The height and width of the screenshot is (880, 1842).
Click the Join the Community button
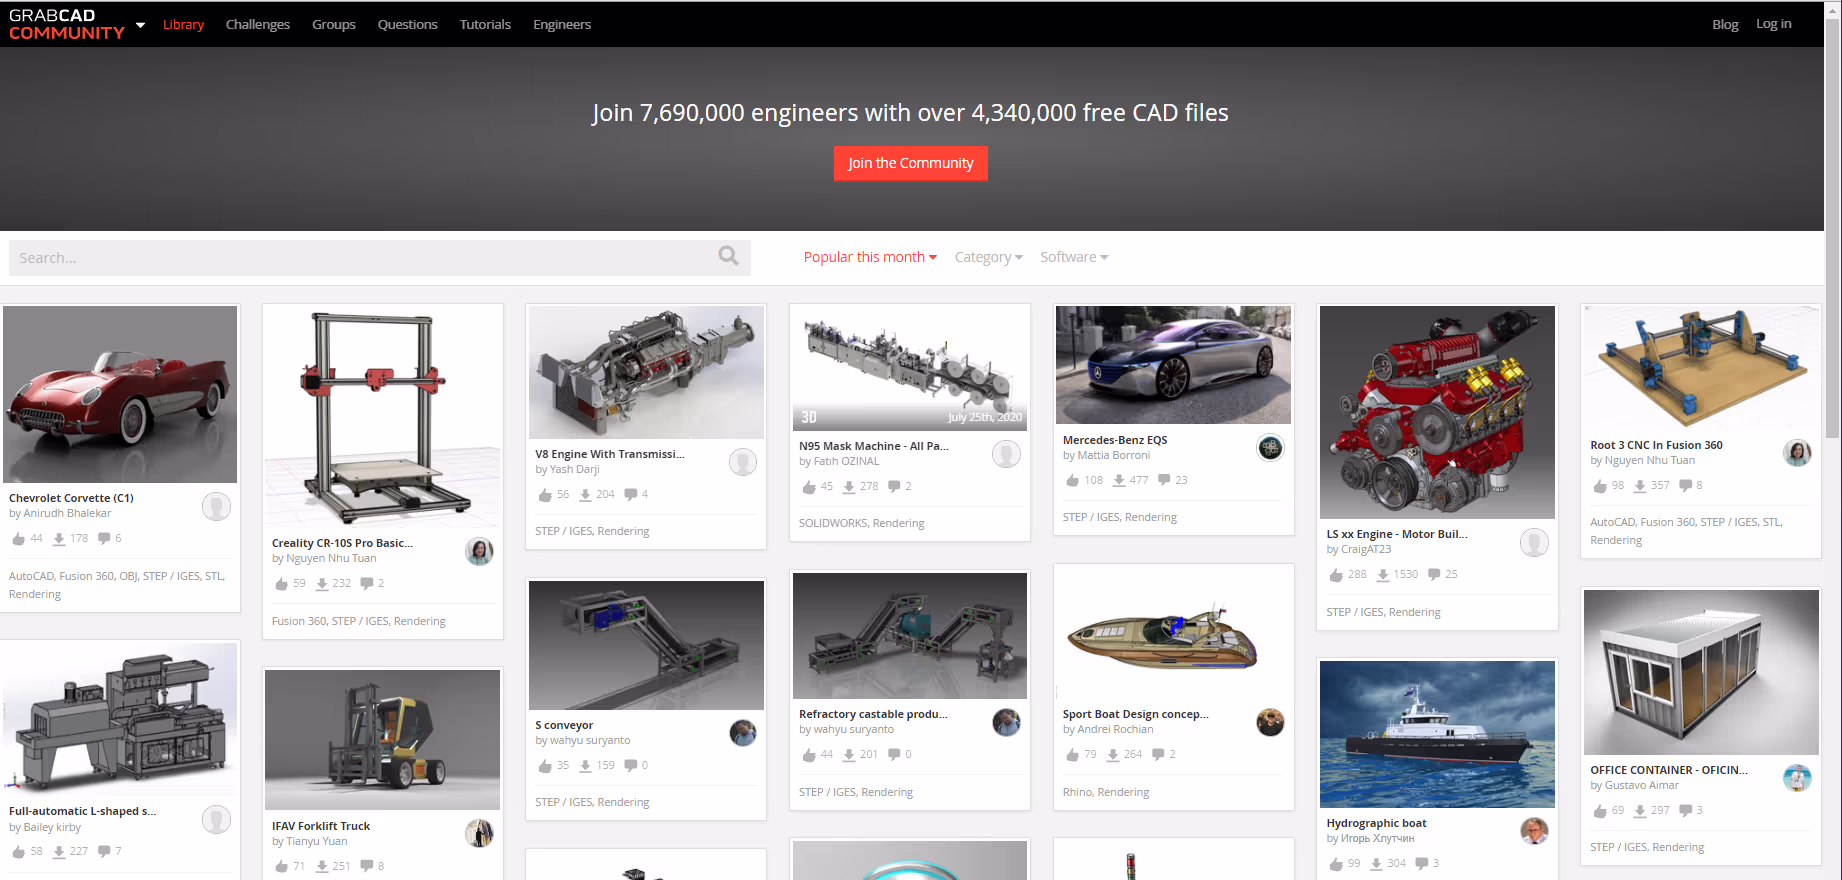910,163
